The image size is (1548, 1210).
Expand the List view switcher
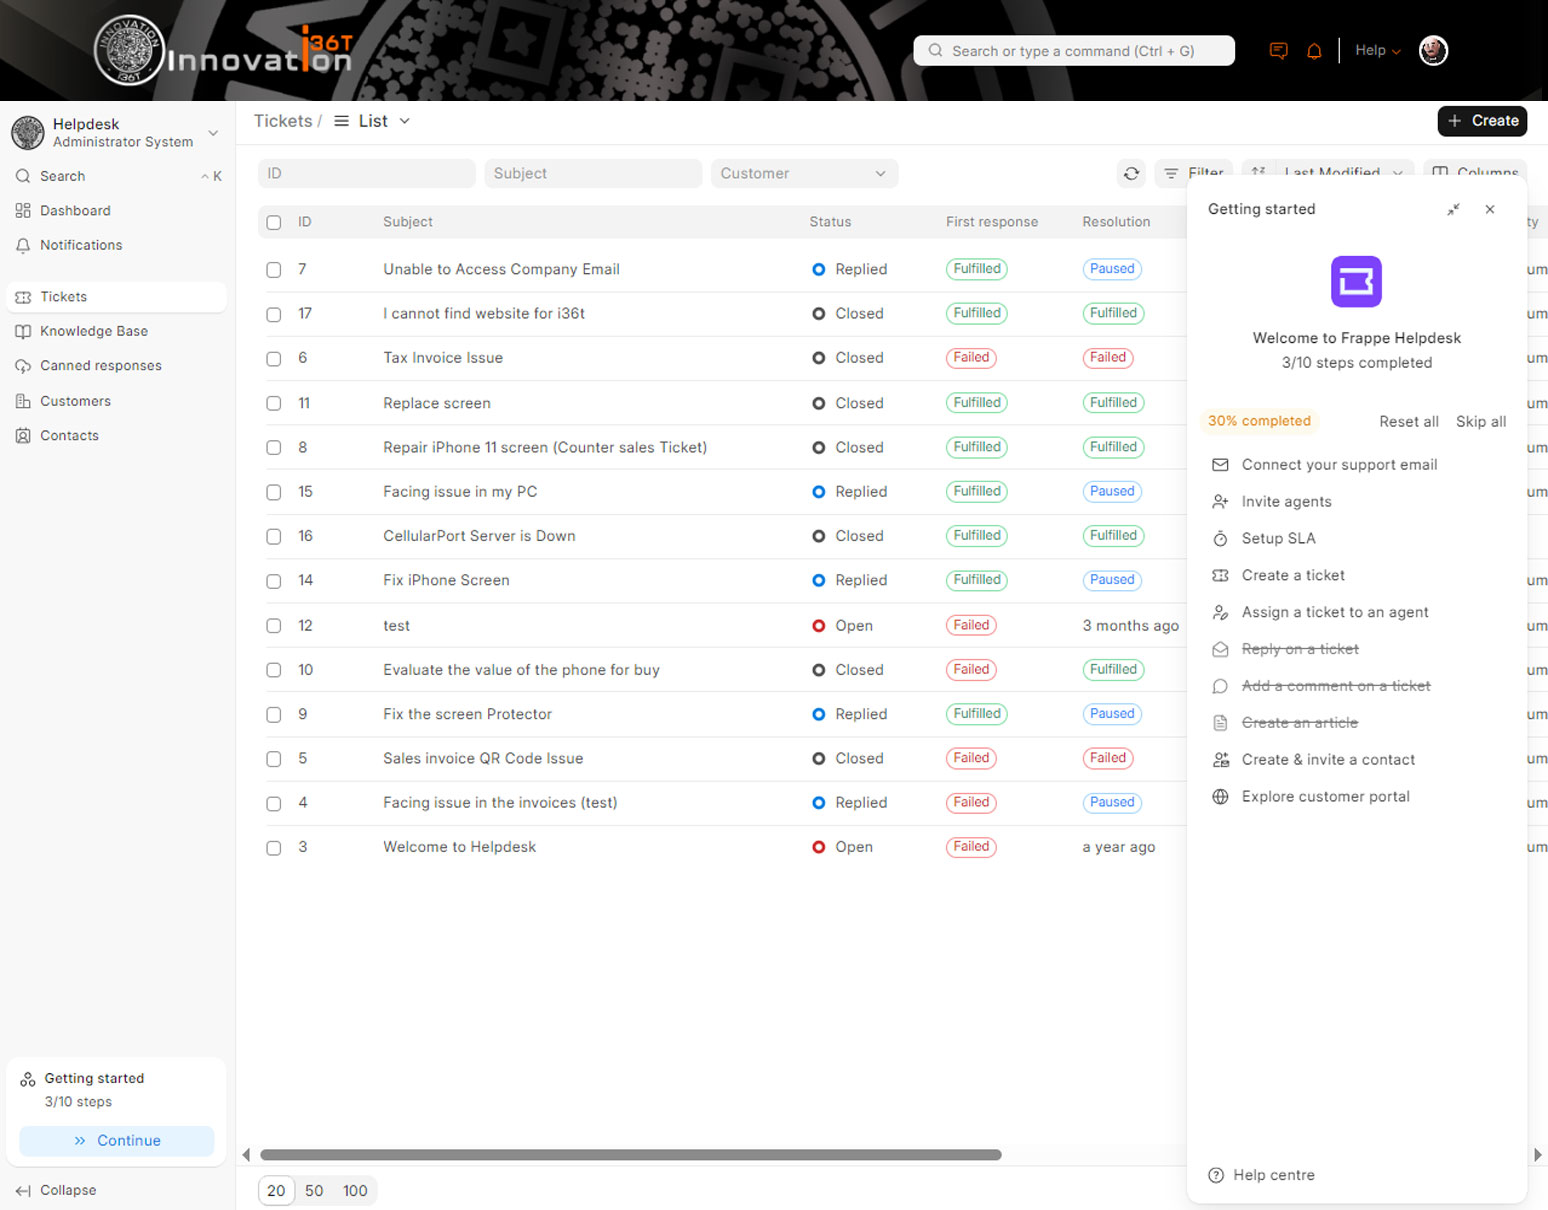[x=372, y=121]
